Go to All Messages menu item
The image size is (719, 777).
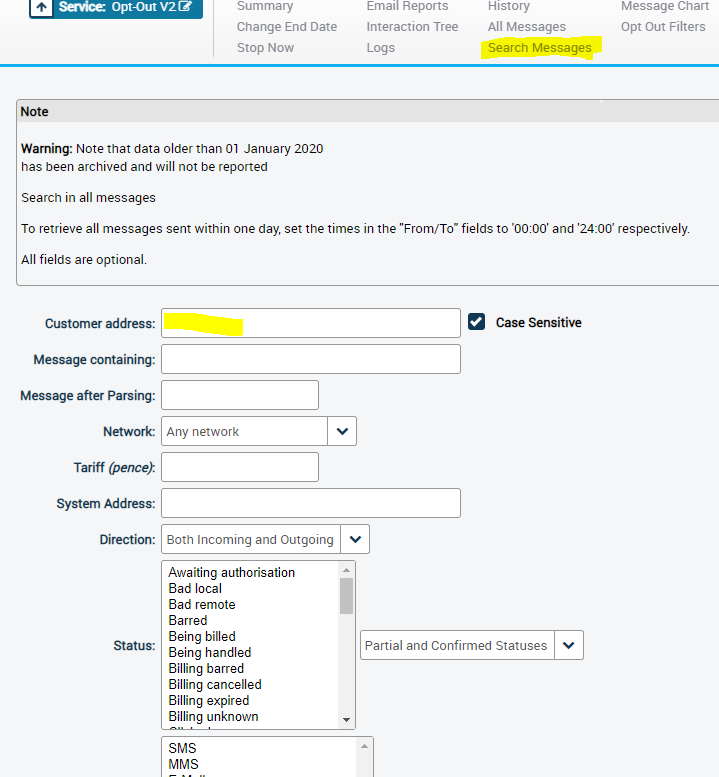pyautogui.click(x=527, y=27)
